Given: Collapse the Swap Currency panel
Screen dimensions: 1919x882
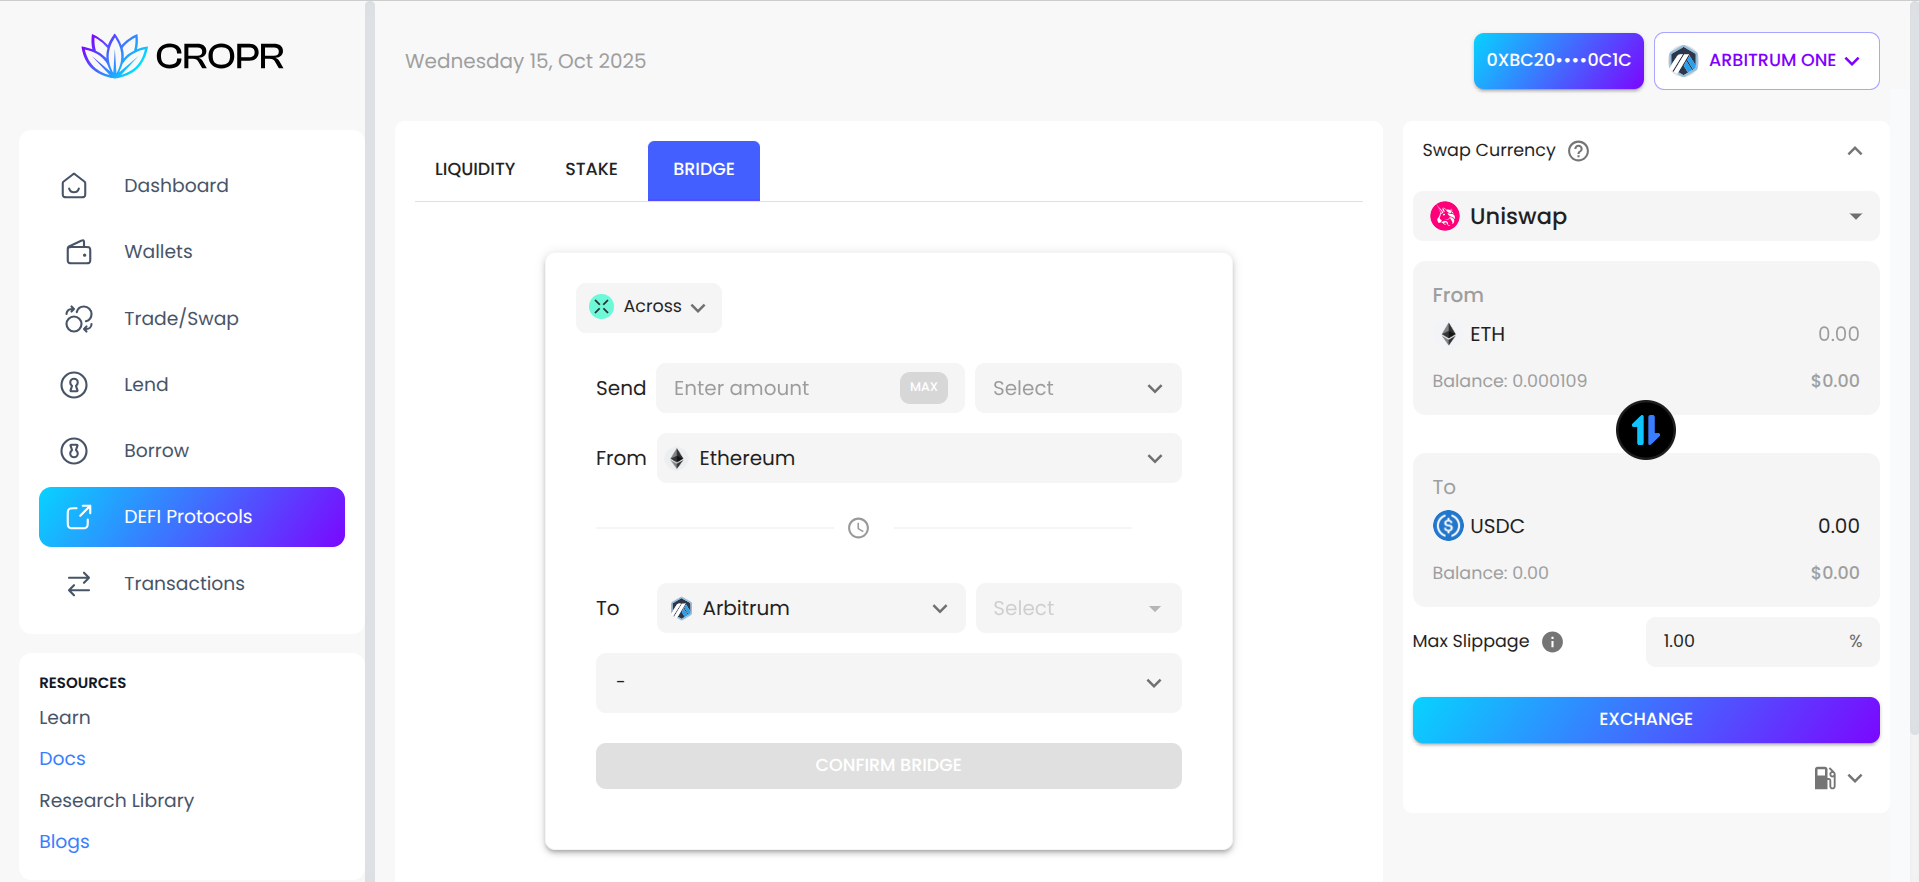Looking at the screenshot, I should pos(1854,151).
